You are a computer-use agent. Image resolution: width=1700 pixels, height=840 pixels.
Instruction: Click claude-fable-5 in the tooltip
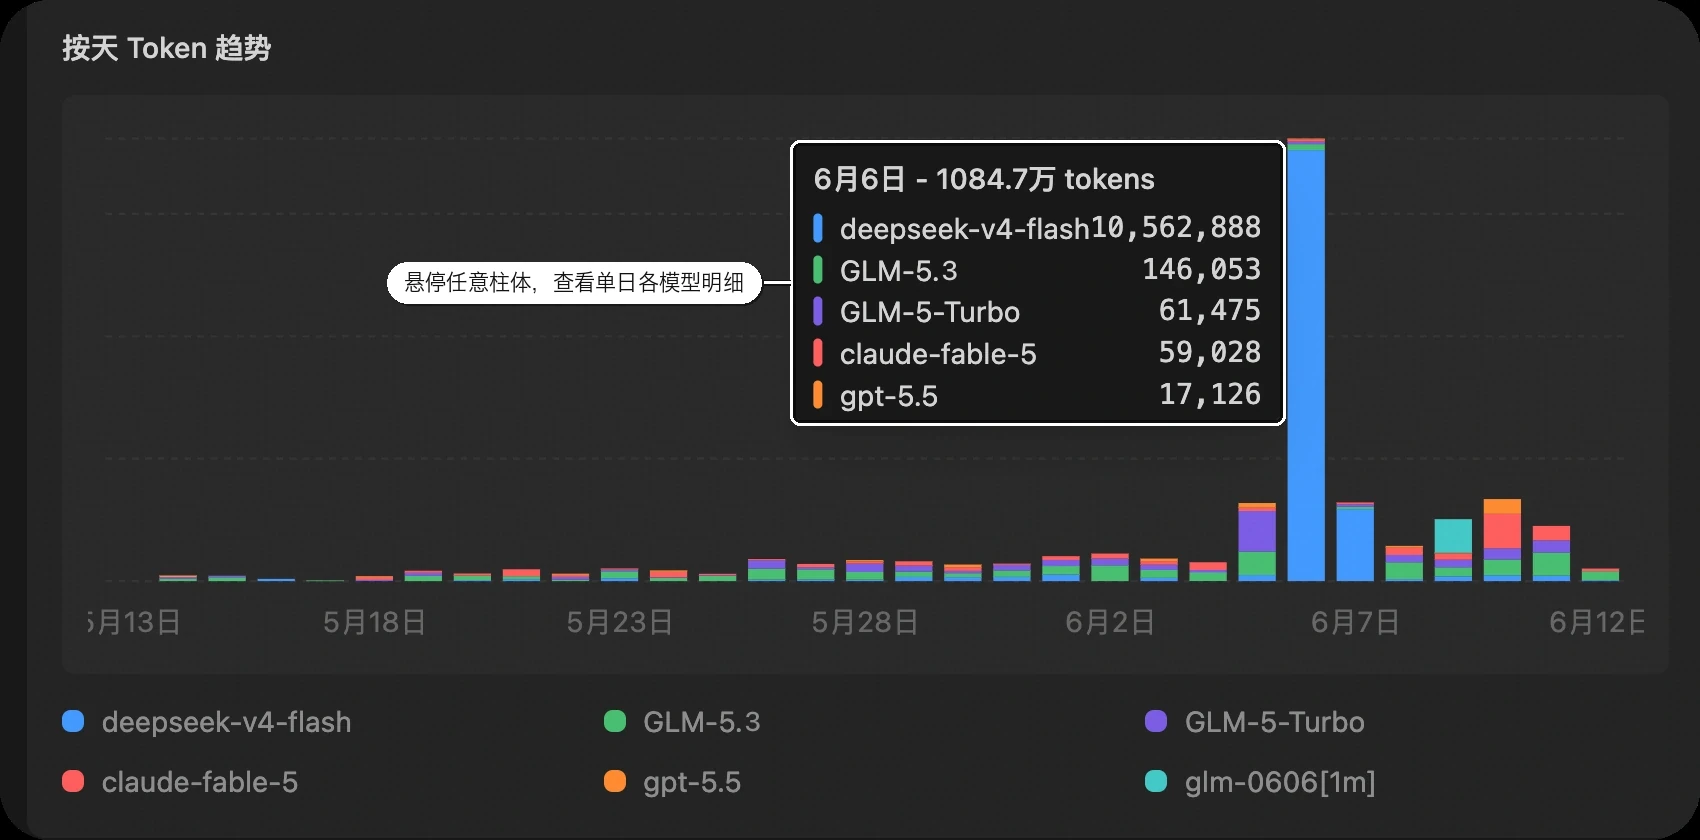[938, 354]
